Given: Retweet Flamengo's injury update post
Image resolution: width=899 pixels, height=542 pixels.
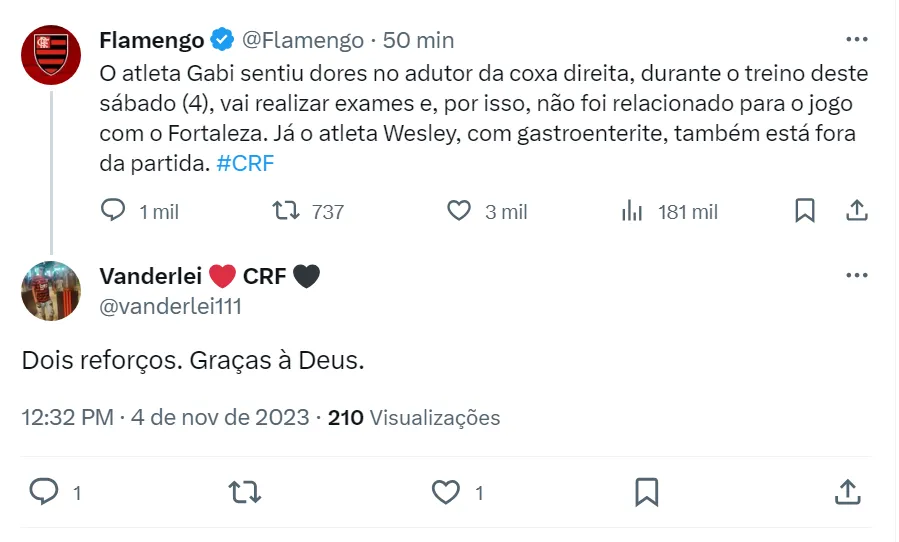Looking at the screenshot, I should click(285, 211).
